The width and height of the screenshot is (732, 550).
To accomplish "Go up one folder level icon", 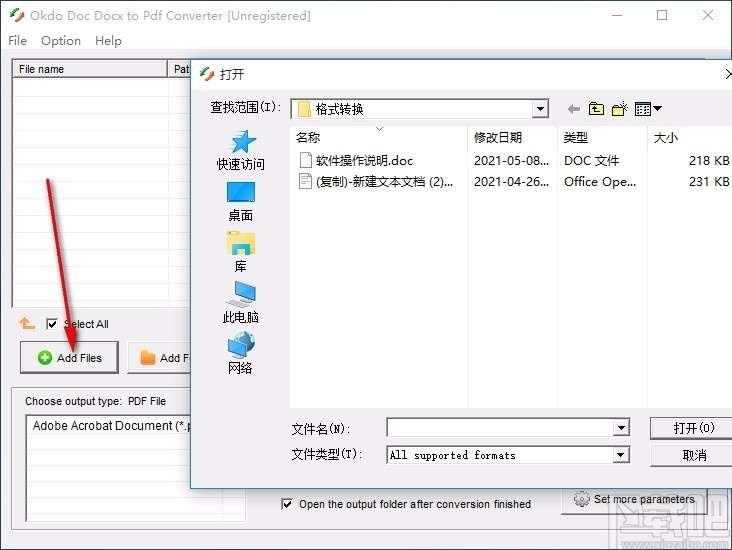I will (x=596, y=109).
